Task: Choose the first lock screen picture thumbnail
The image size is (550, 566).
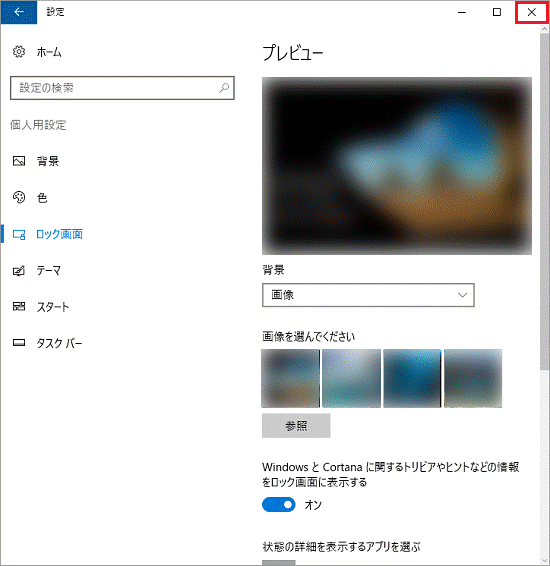Action: pos(291,378)
